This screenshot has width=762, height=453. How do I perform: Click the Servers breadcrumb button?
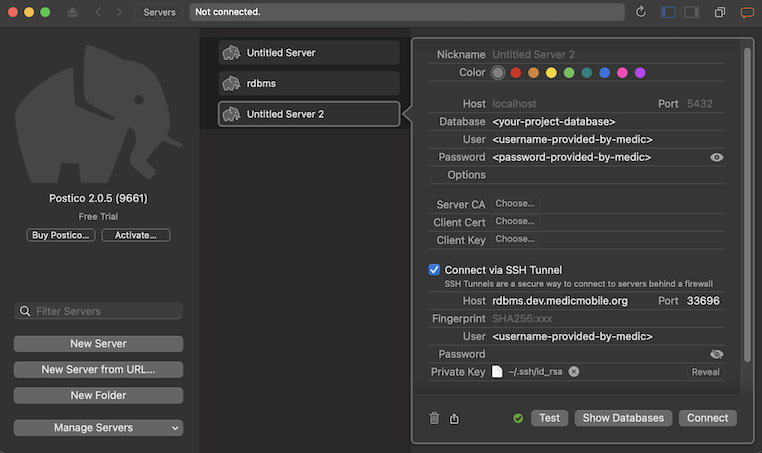coord(159,12)
